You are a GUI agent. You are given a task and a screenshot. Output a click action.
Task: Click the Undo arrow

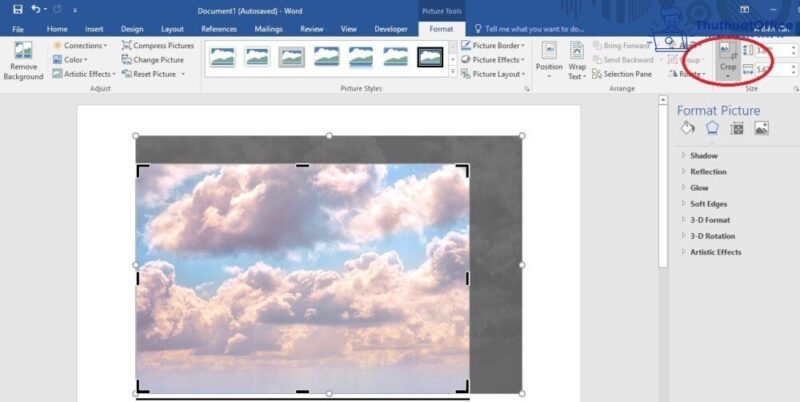pos(37,9)
